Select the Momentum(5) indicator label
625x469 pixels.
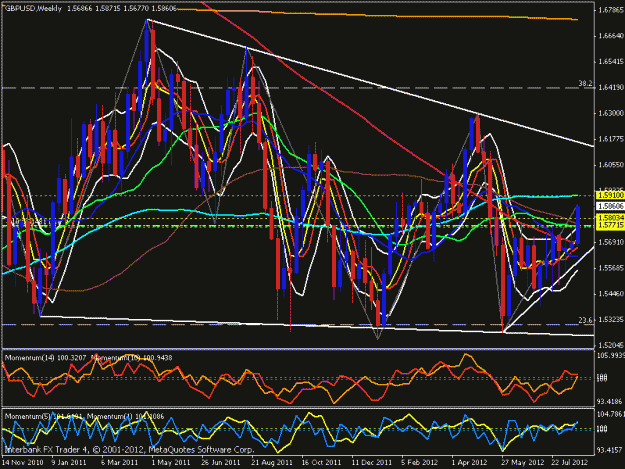click(45, 416)
